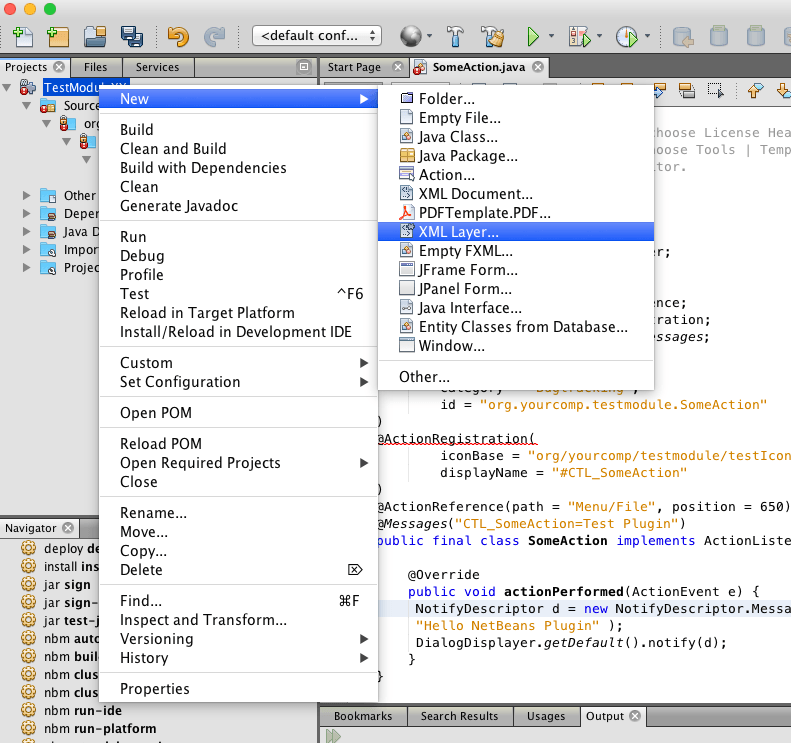Select Clean and Build in context menu
This screenshot has width=791, height=743.
(x=173, y=149)
